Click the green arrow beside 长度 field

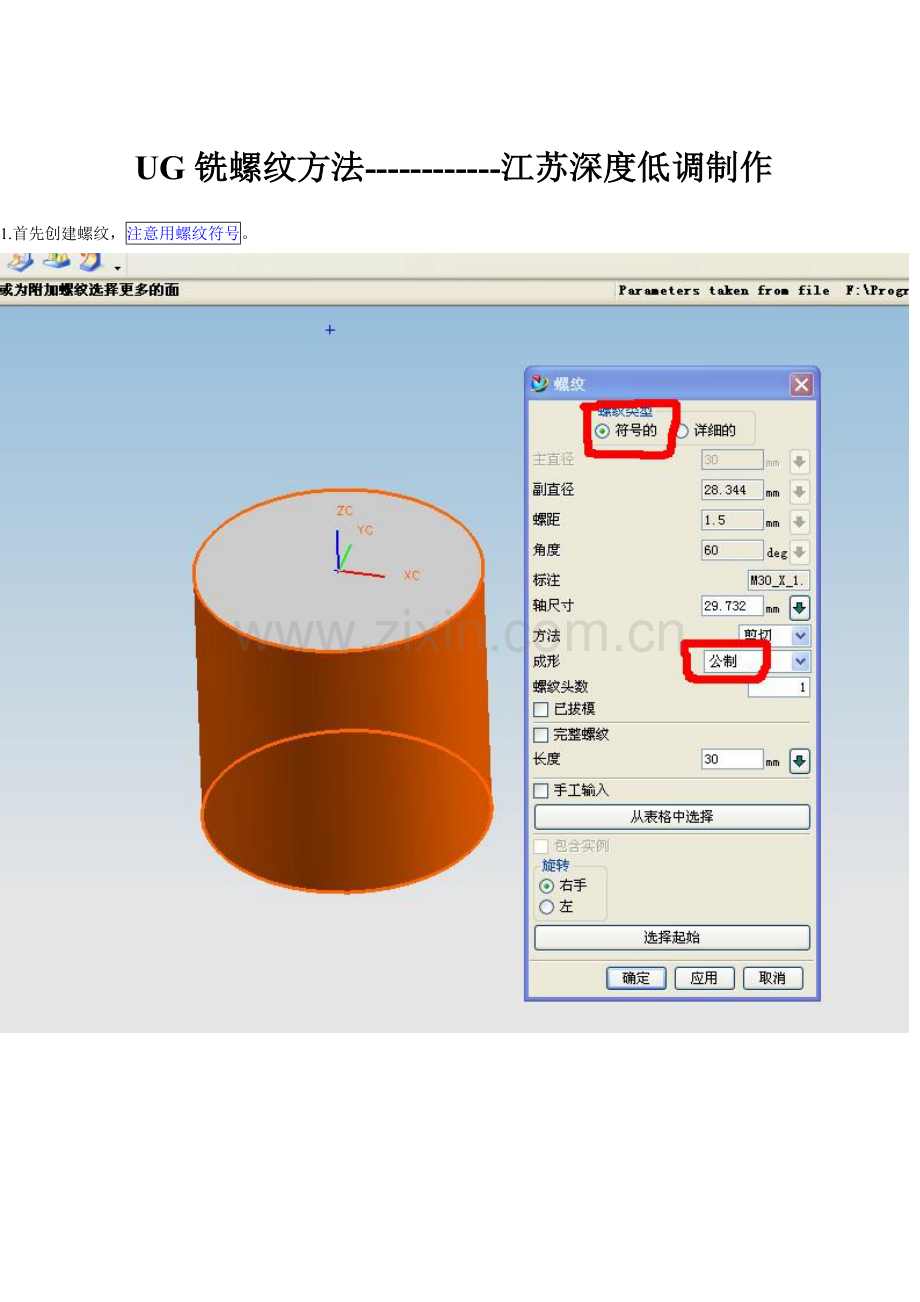800,760
